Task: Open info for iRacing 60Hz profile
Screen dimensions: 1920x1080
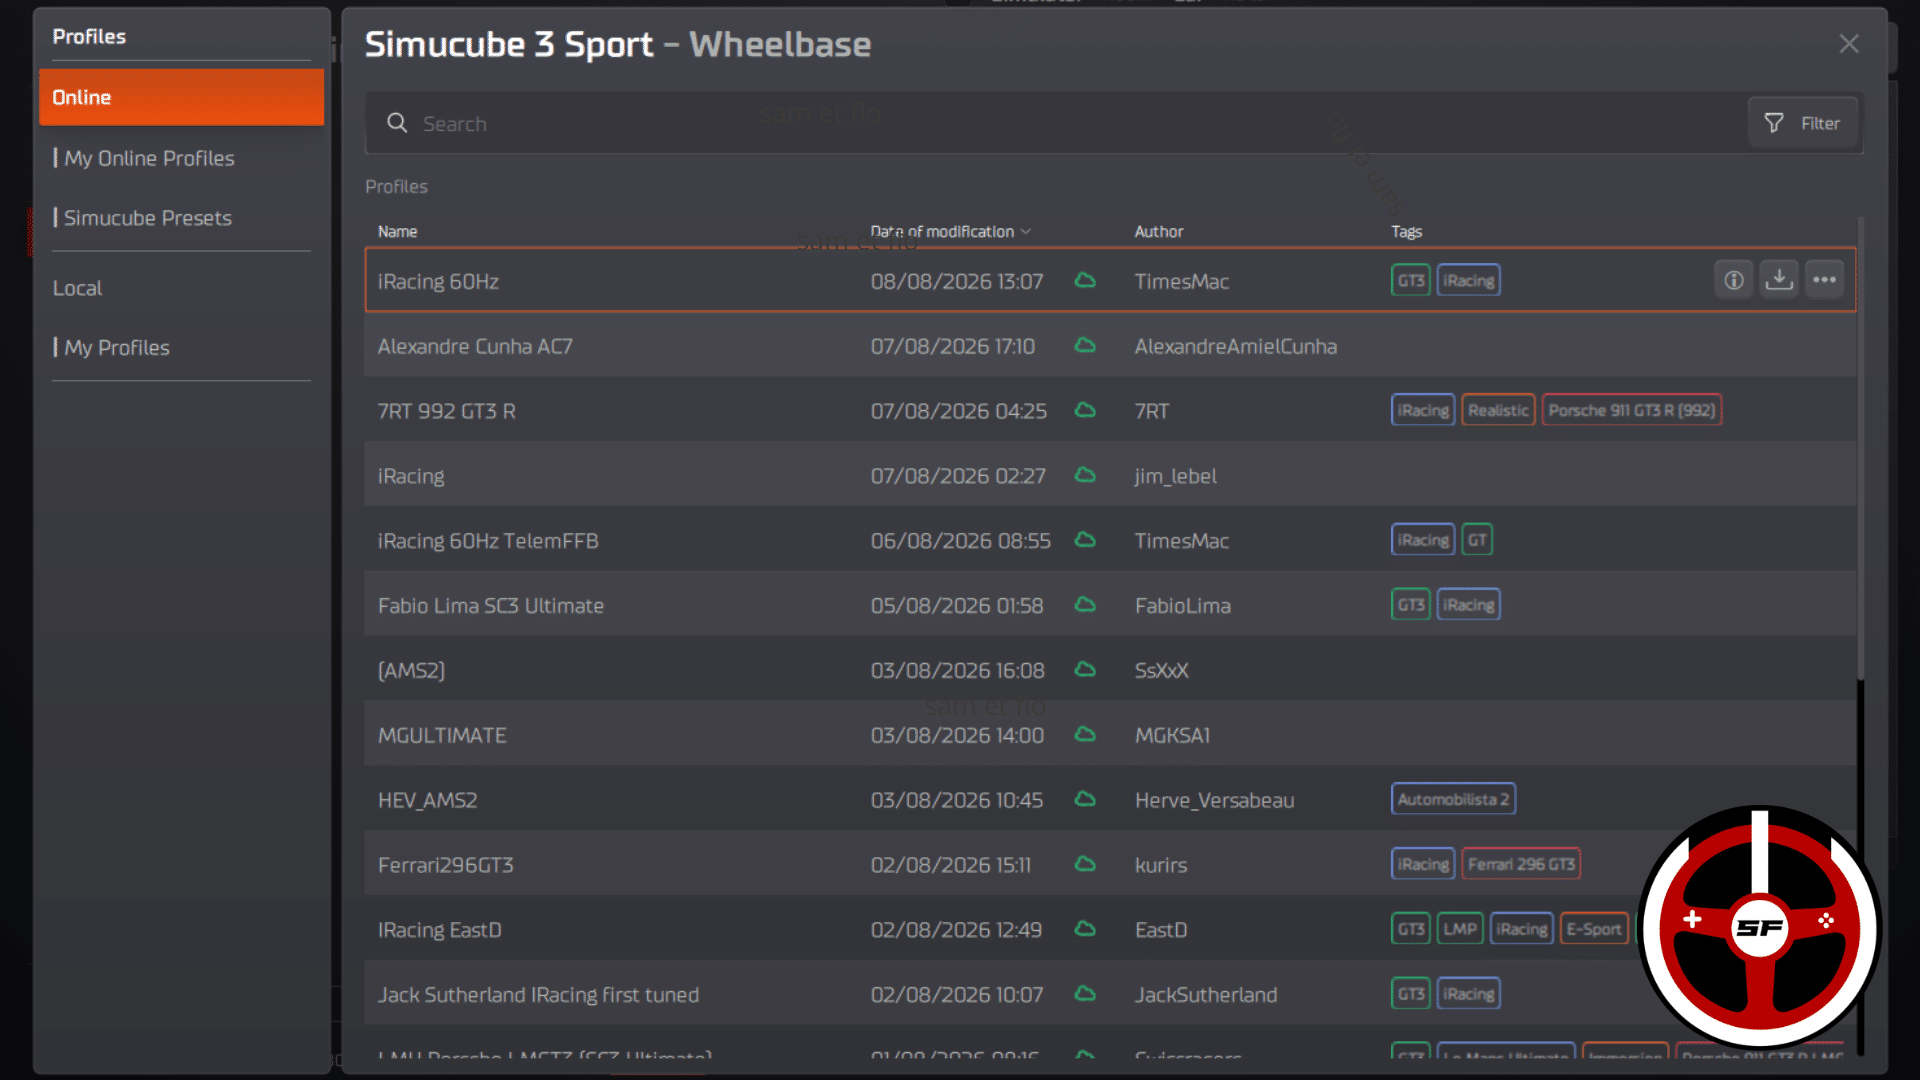Action: click(1734, 280)
